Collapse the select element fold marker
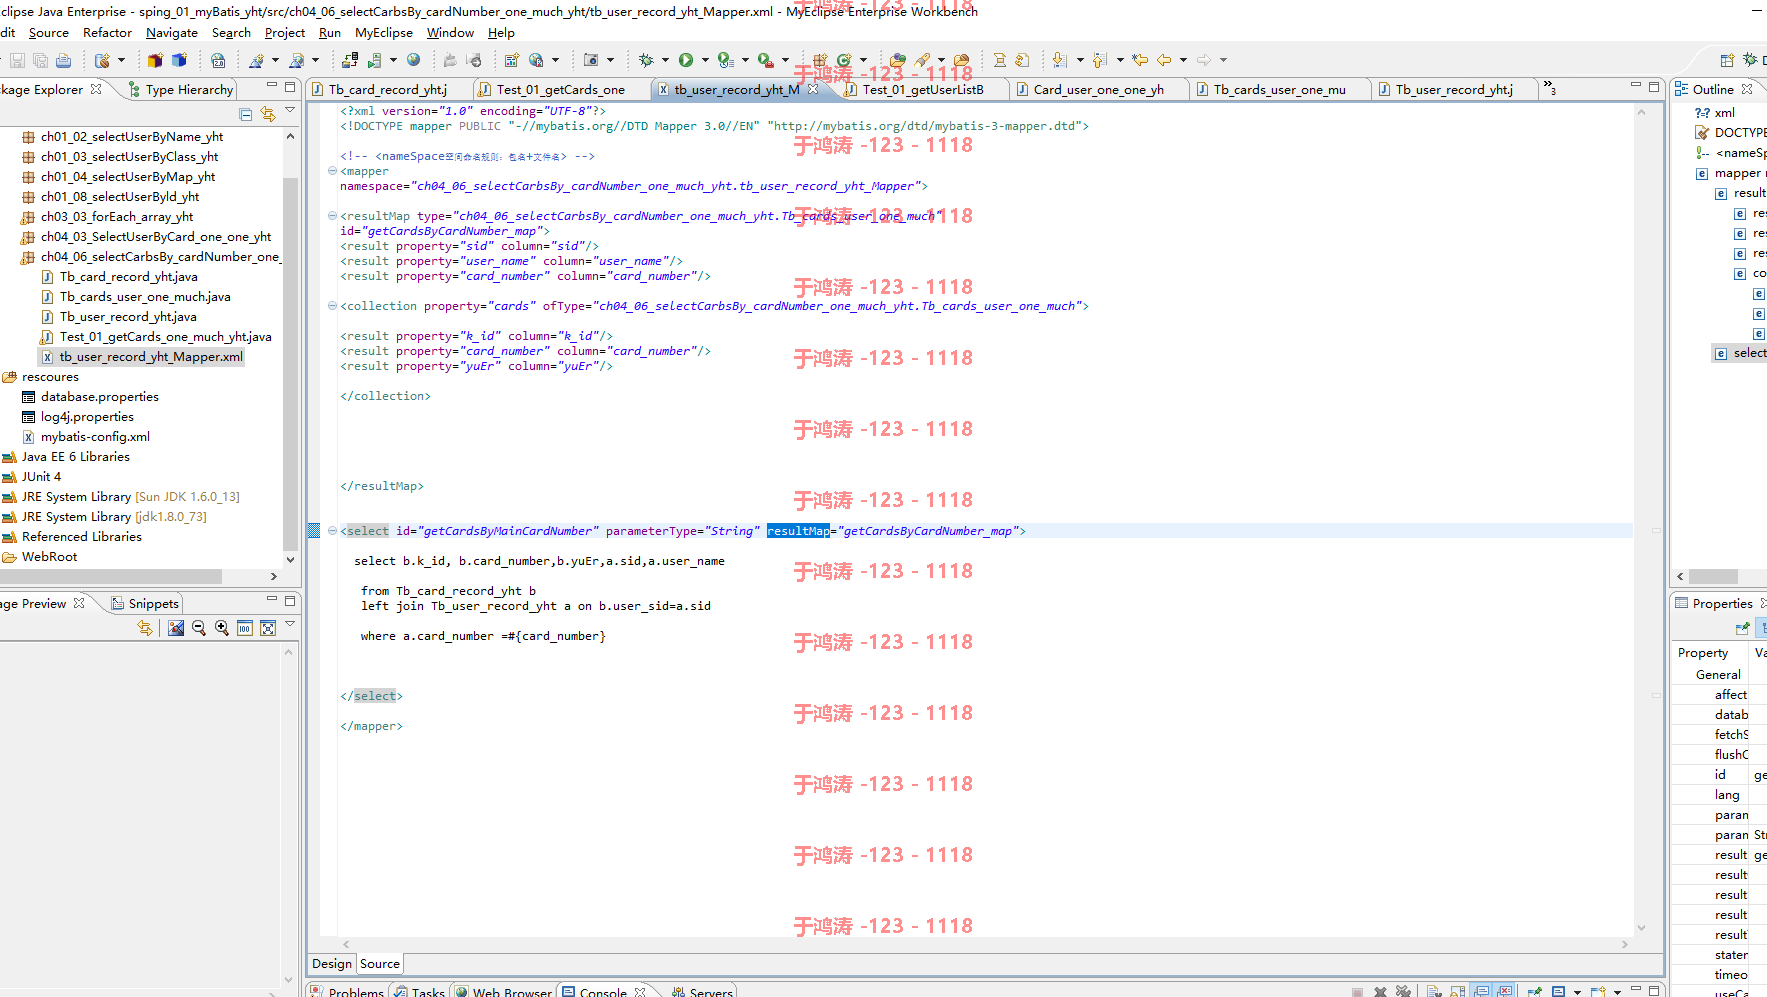The height and width of the screenshot is (997, 1767). (332, 531)
